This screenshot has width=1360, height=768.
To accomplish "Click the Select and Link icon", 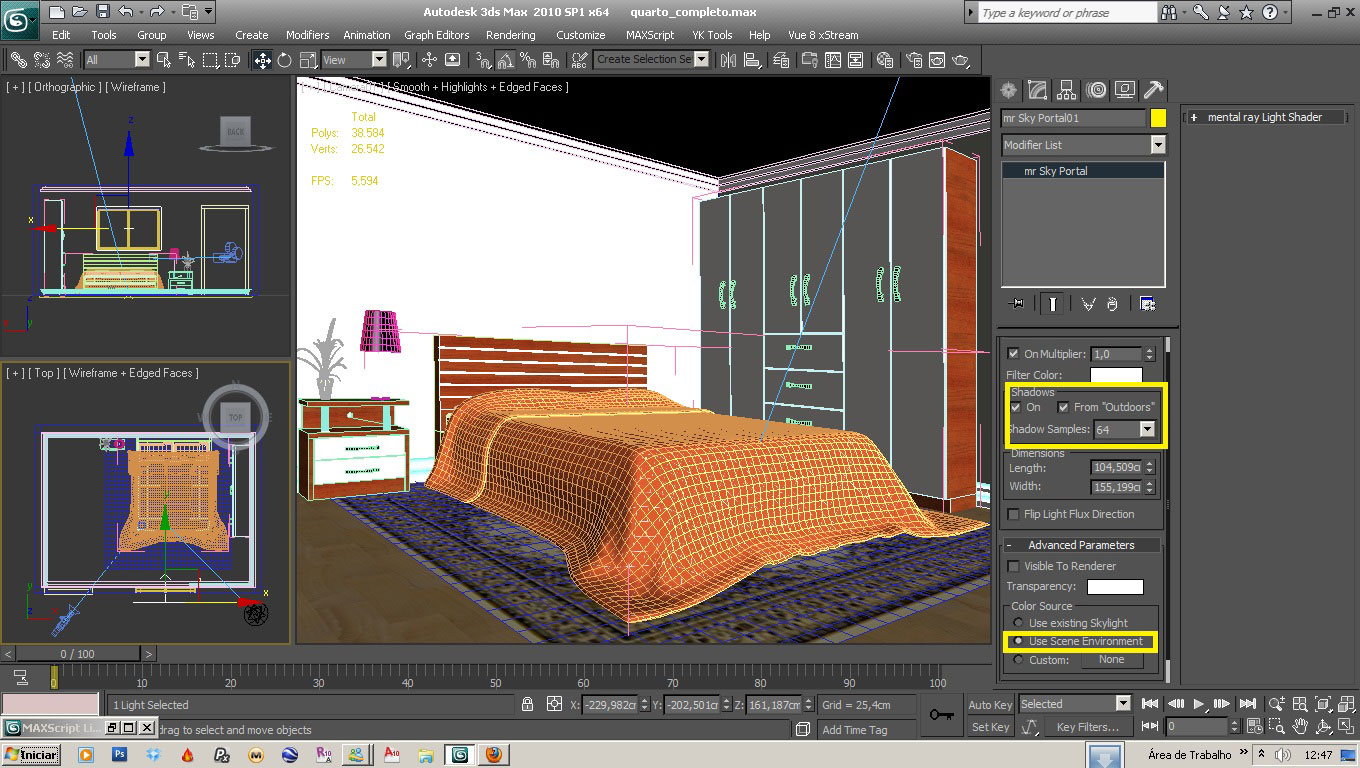I will tap(17, 60).
